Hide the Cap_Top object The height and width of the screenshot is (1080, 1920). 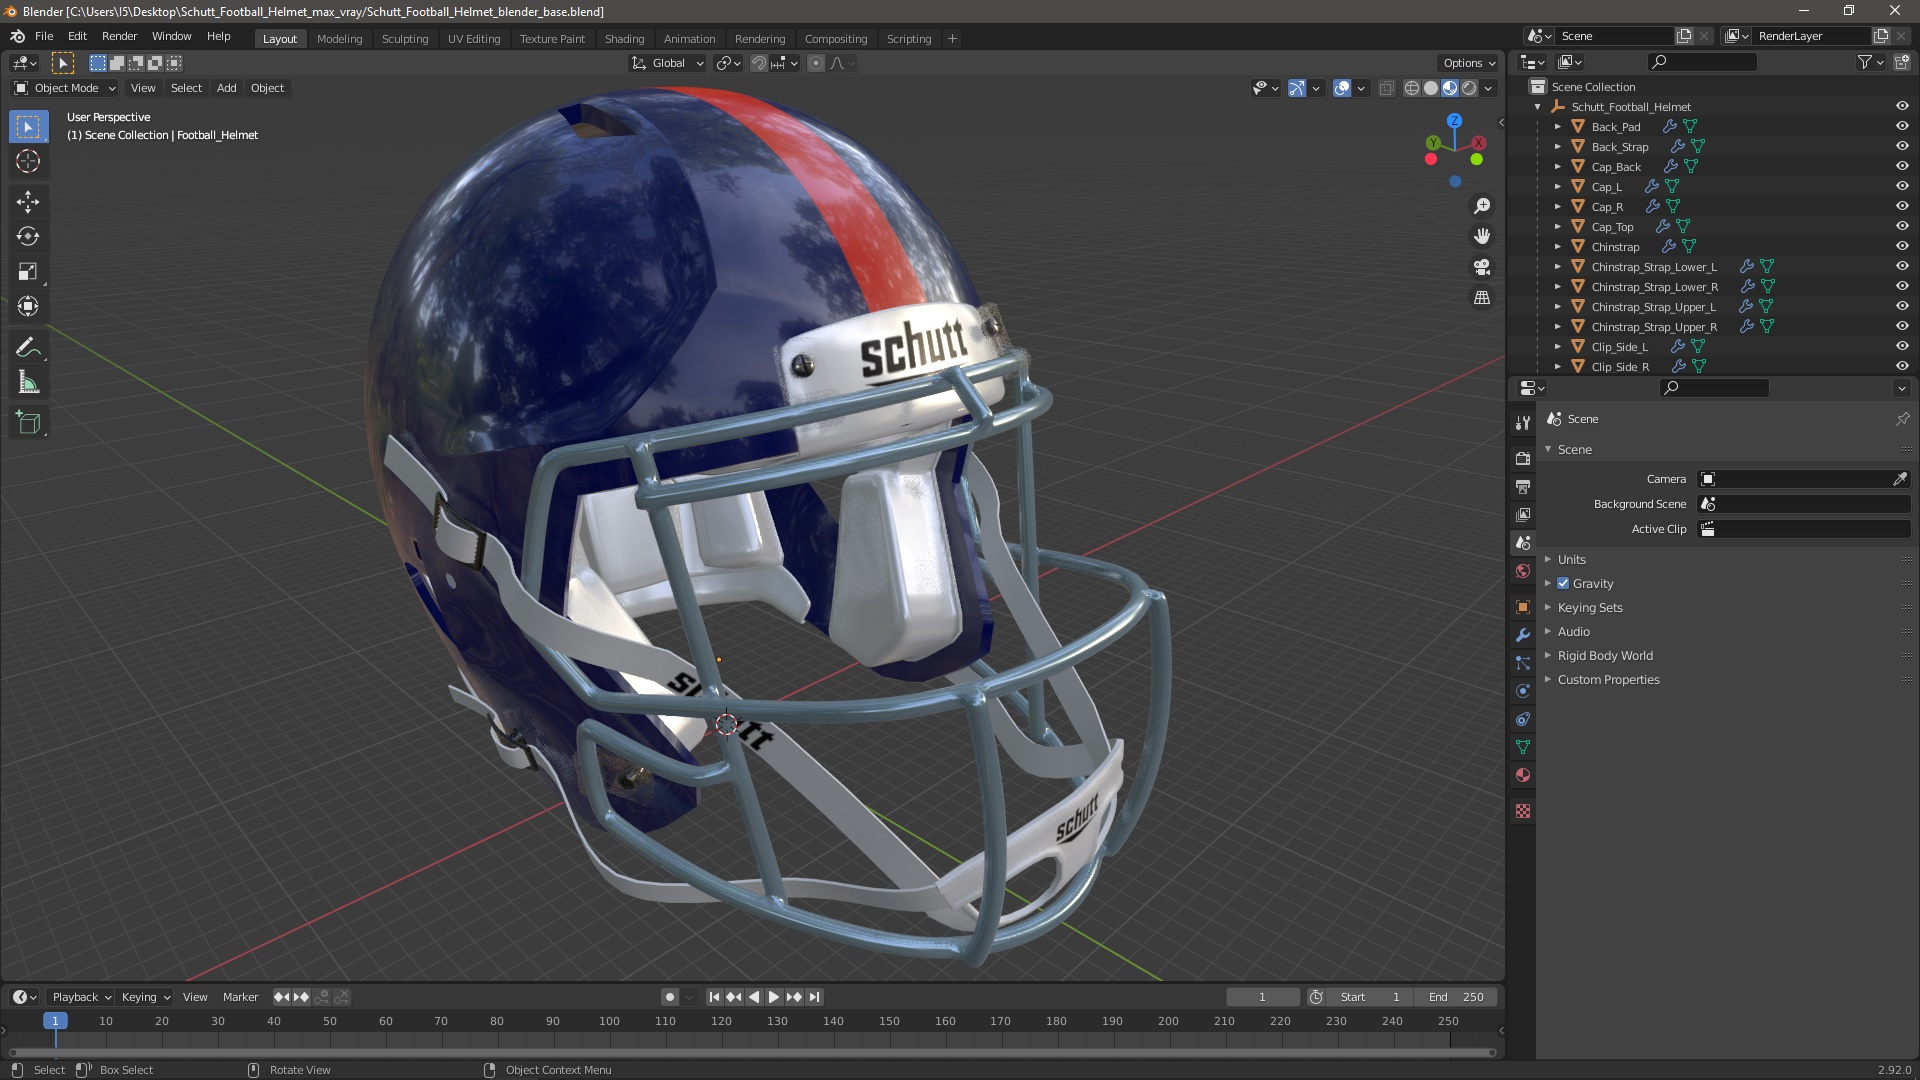point(1902,226)
